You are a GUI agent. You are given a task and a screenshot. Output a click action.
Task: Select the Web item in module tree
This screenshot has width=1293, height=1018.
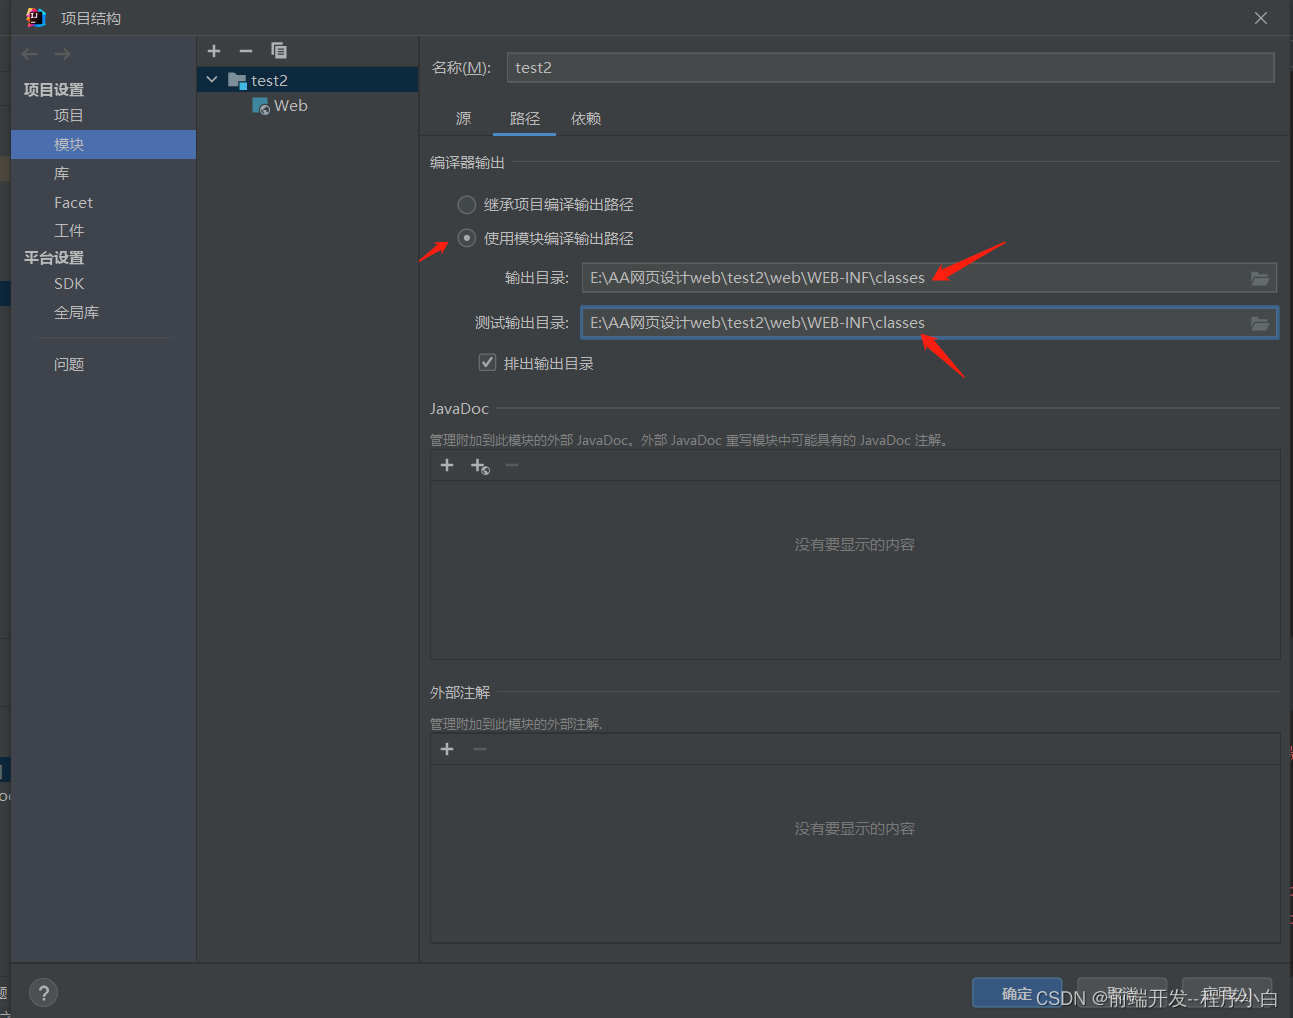pyautogui.click(x=291, y=106)
